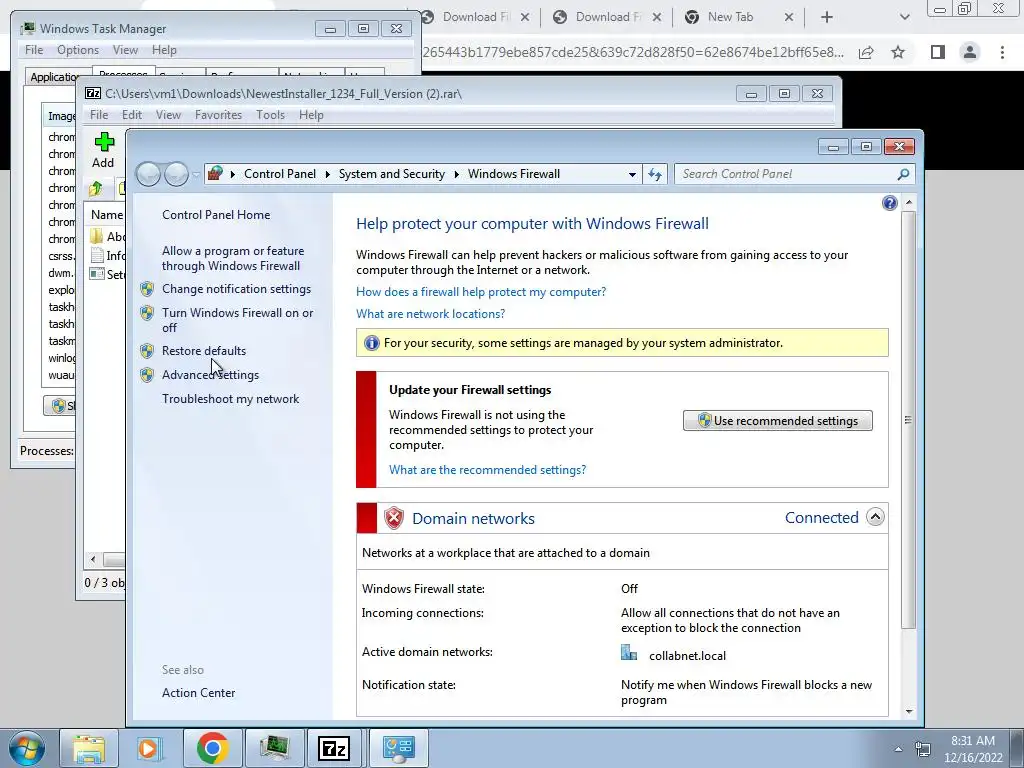
Task: Open the Favorites menu in 7-Zip
Action: point(218,115)
